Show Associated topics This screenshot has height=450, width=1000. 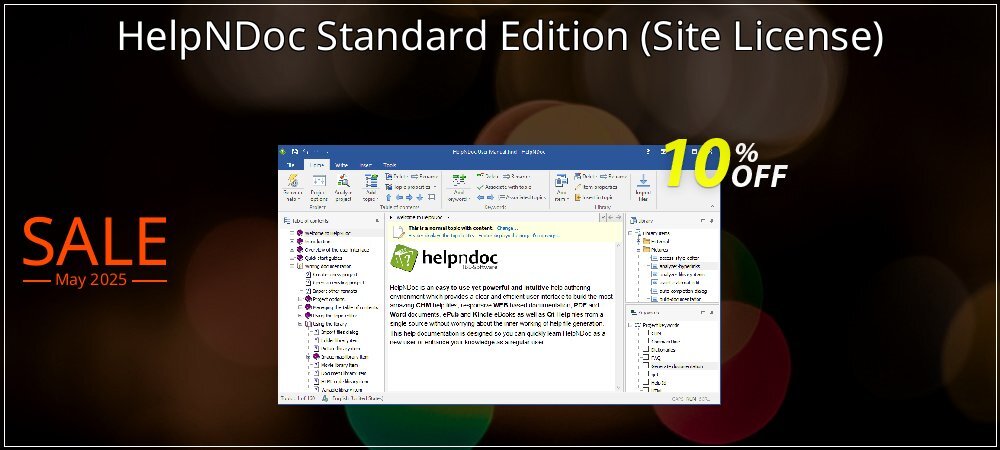(x=522, y=198)
